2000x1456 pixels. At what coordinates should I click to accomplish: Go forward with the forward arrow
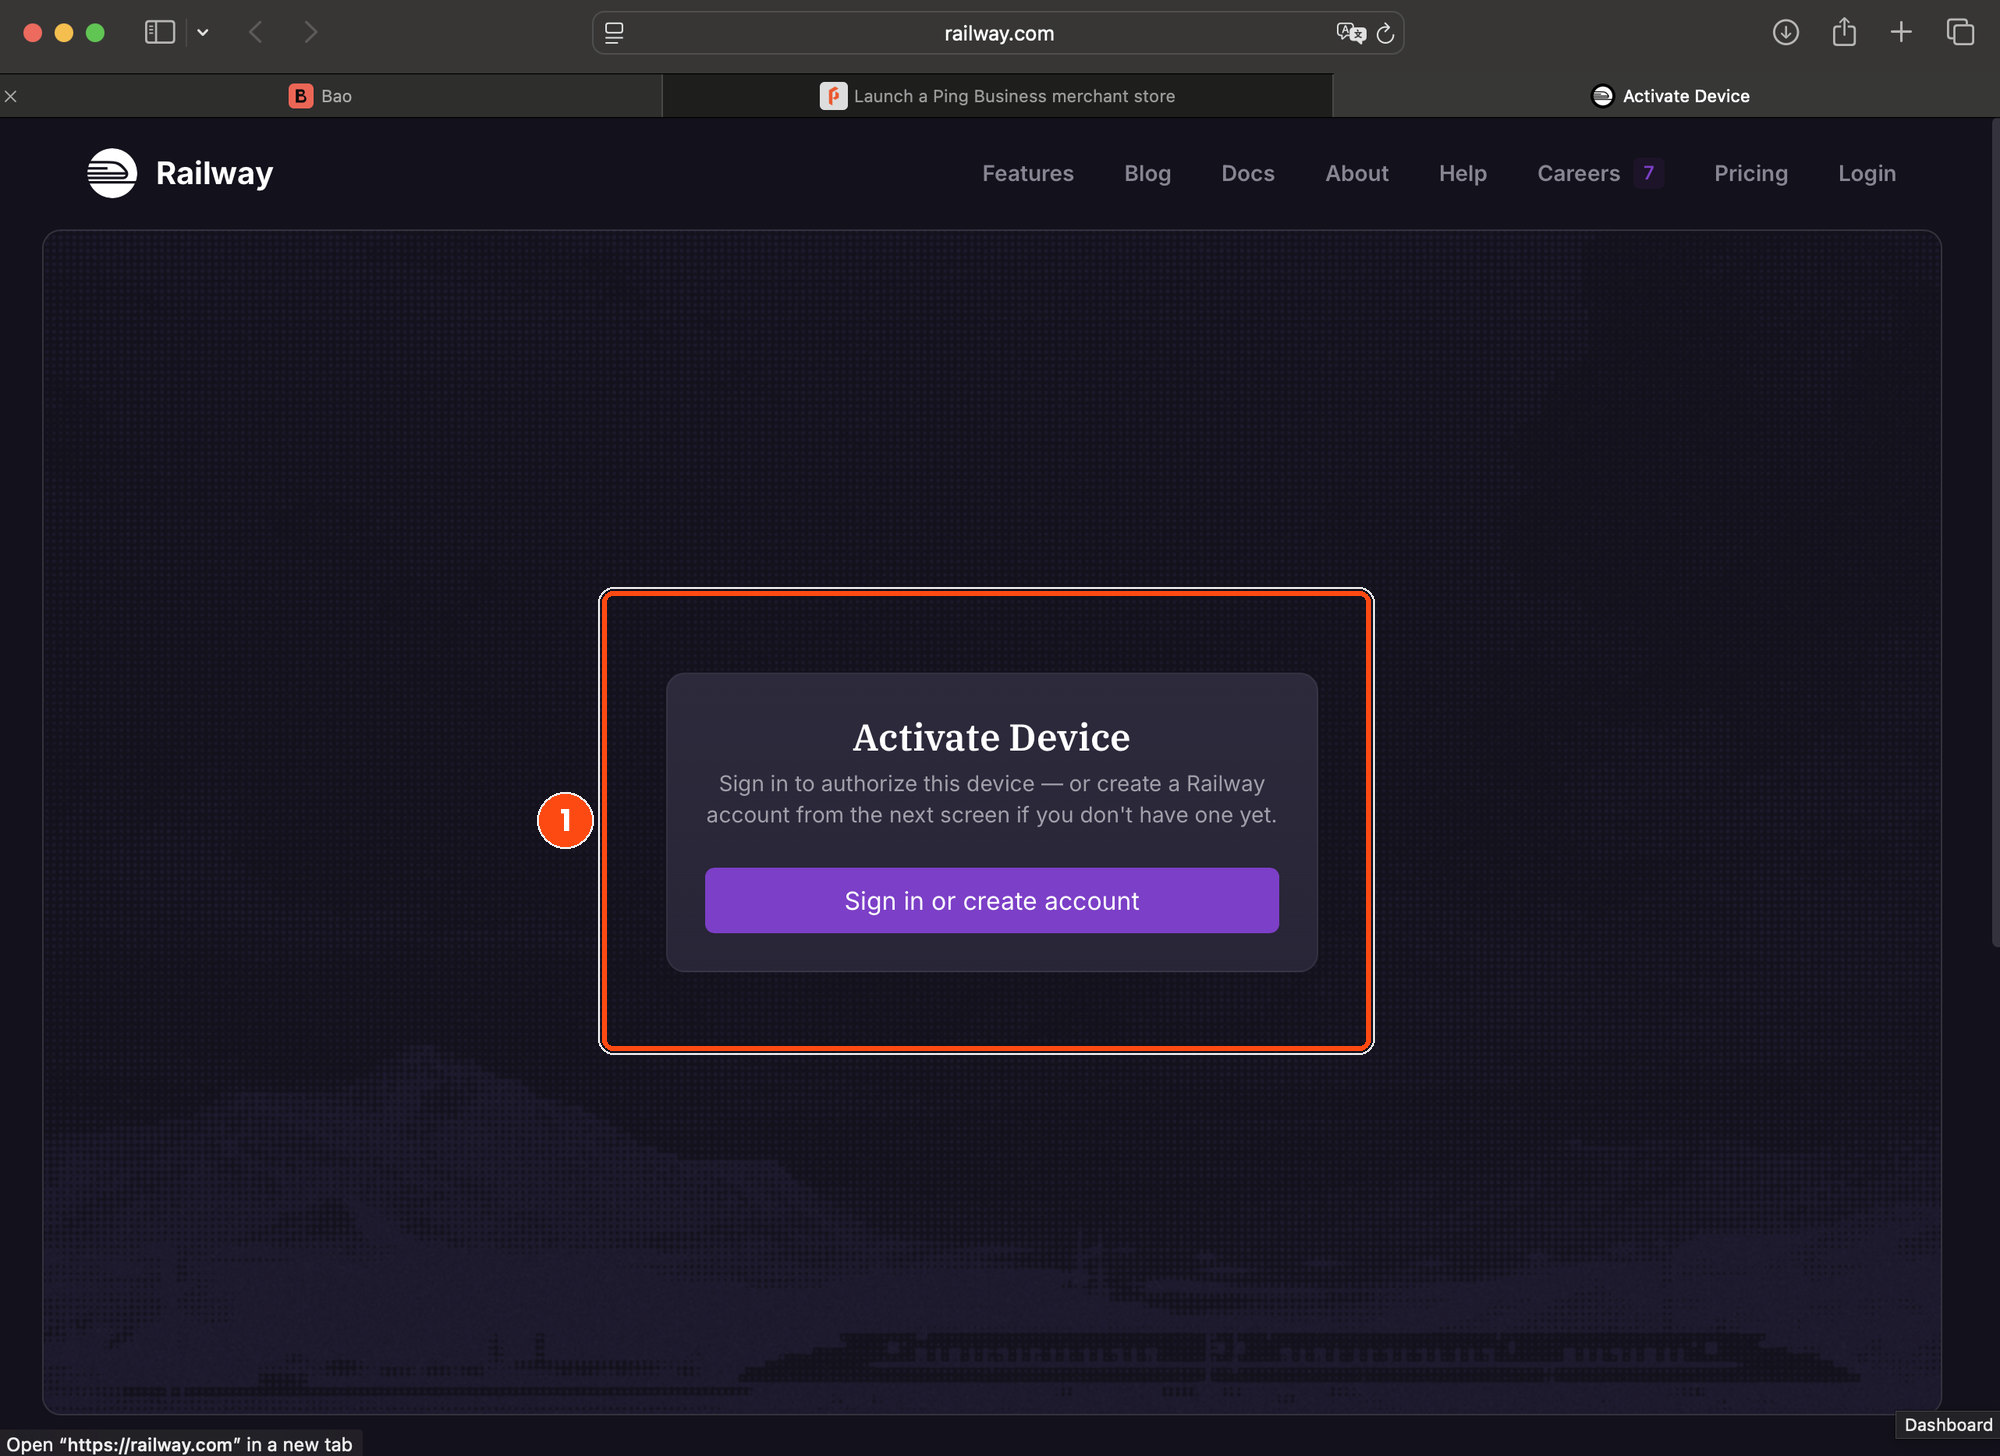point(311,32)
